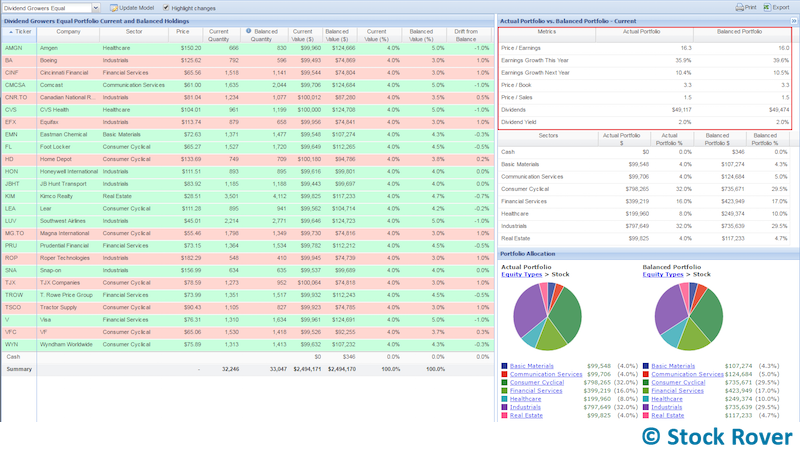Toggle the Highlight changes checkbox
This screenshot has height=453, width=800.
click(x=166, y=8)
